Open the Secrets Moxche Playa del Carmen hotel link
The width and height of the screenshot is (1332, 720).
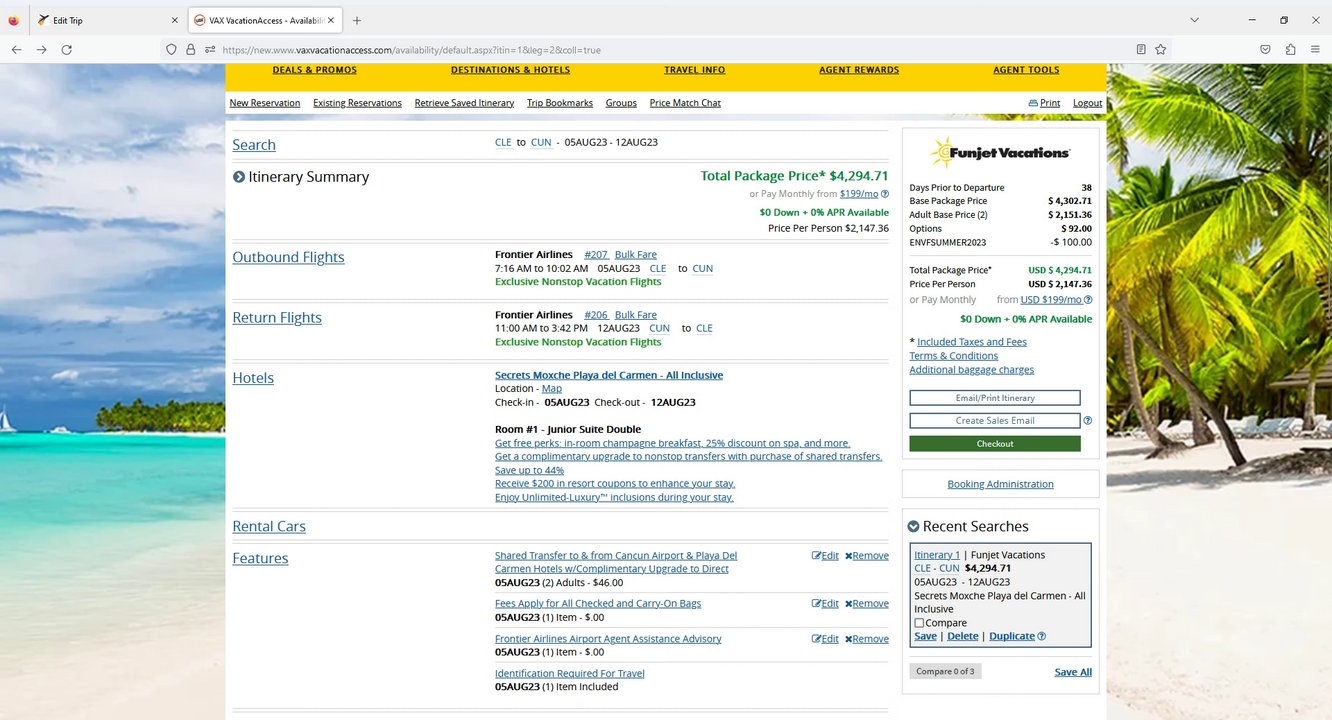(x=609, y=375)
